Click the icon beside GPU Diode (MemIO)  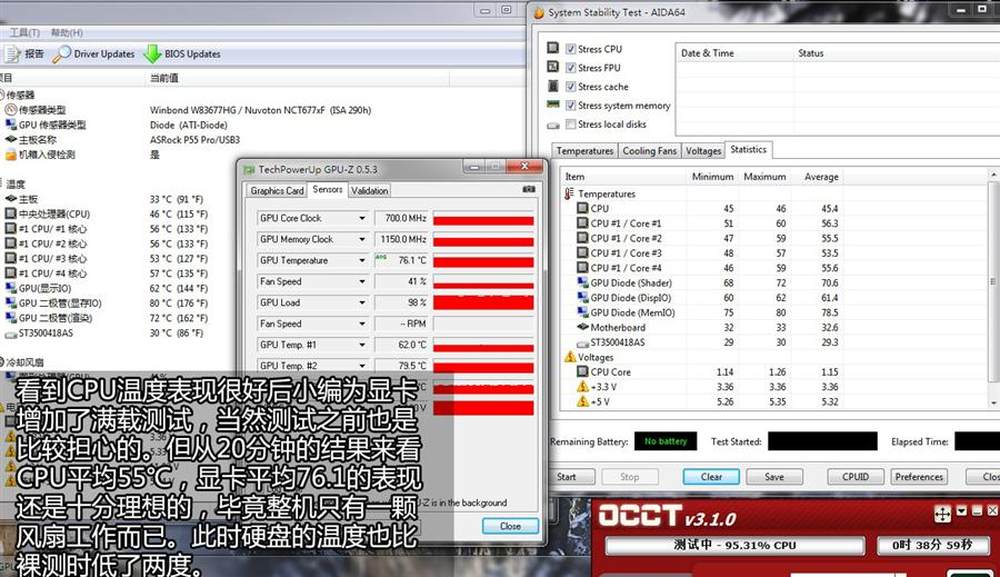pyautogui.click(x=582, y=312)
